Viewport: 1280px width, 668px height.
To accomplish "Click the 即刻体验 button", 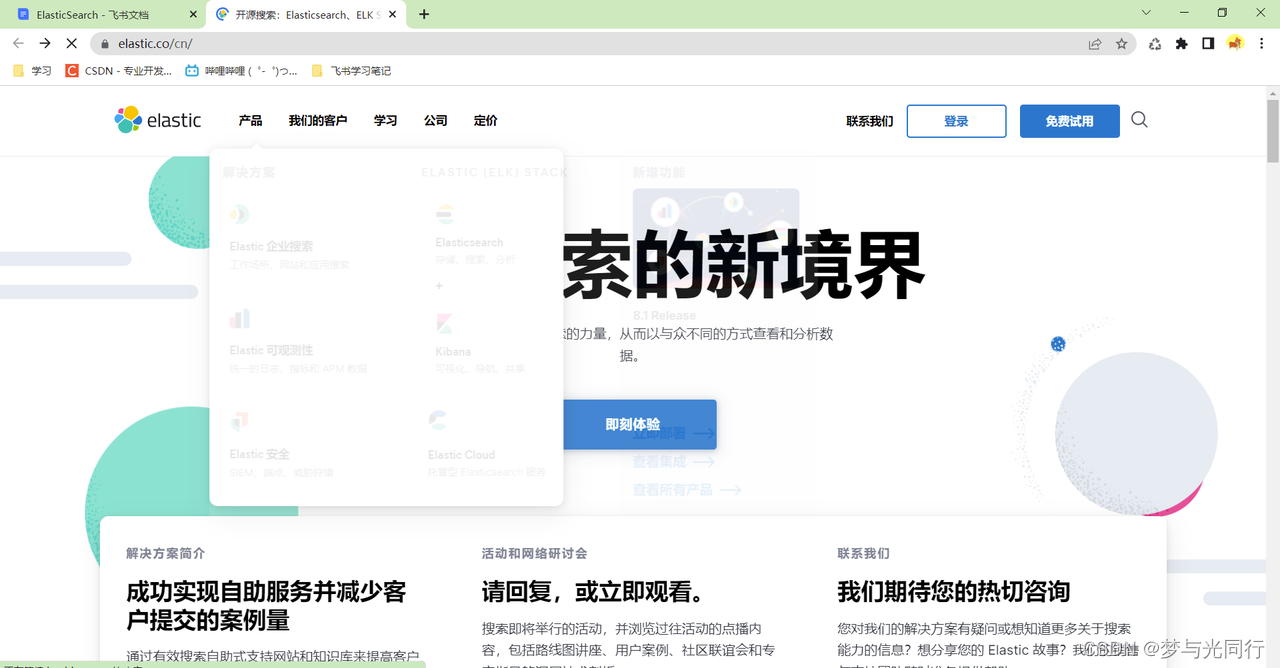I will 640,424.
